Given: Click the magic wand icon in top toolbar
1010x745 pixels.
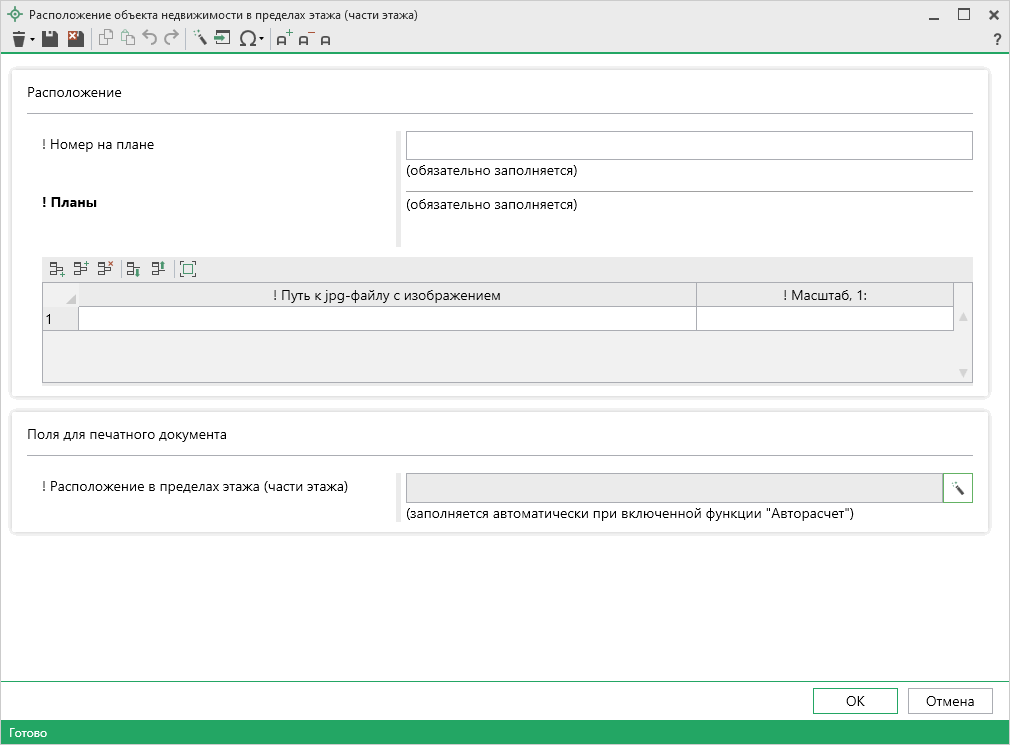Looking at the screenshot, I should [x=199, y=39].
